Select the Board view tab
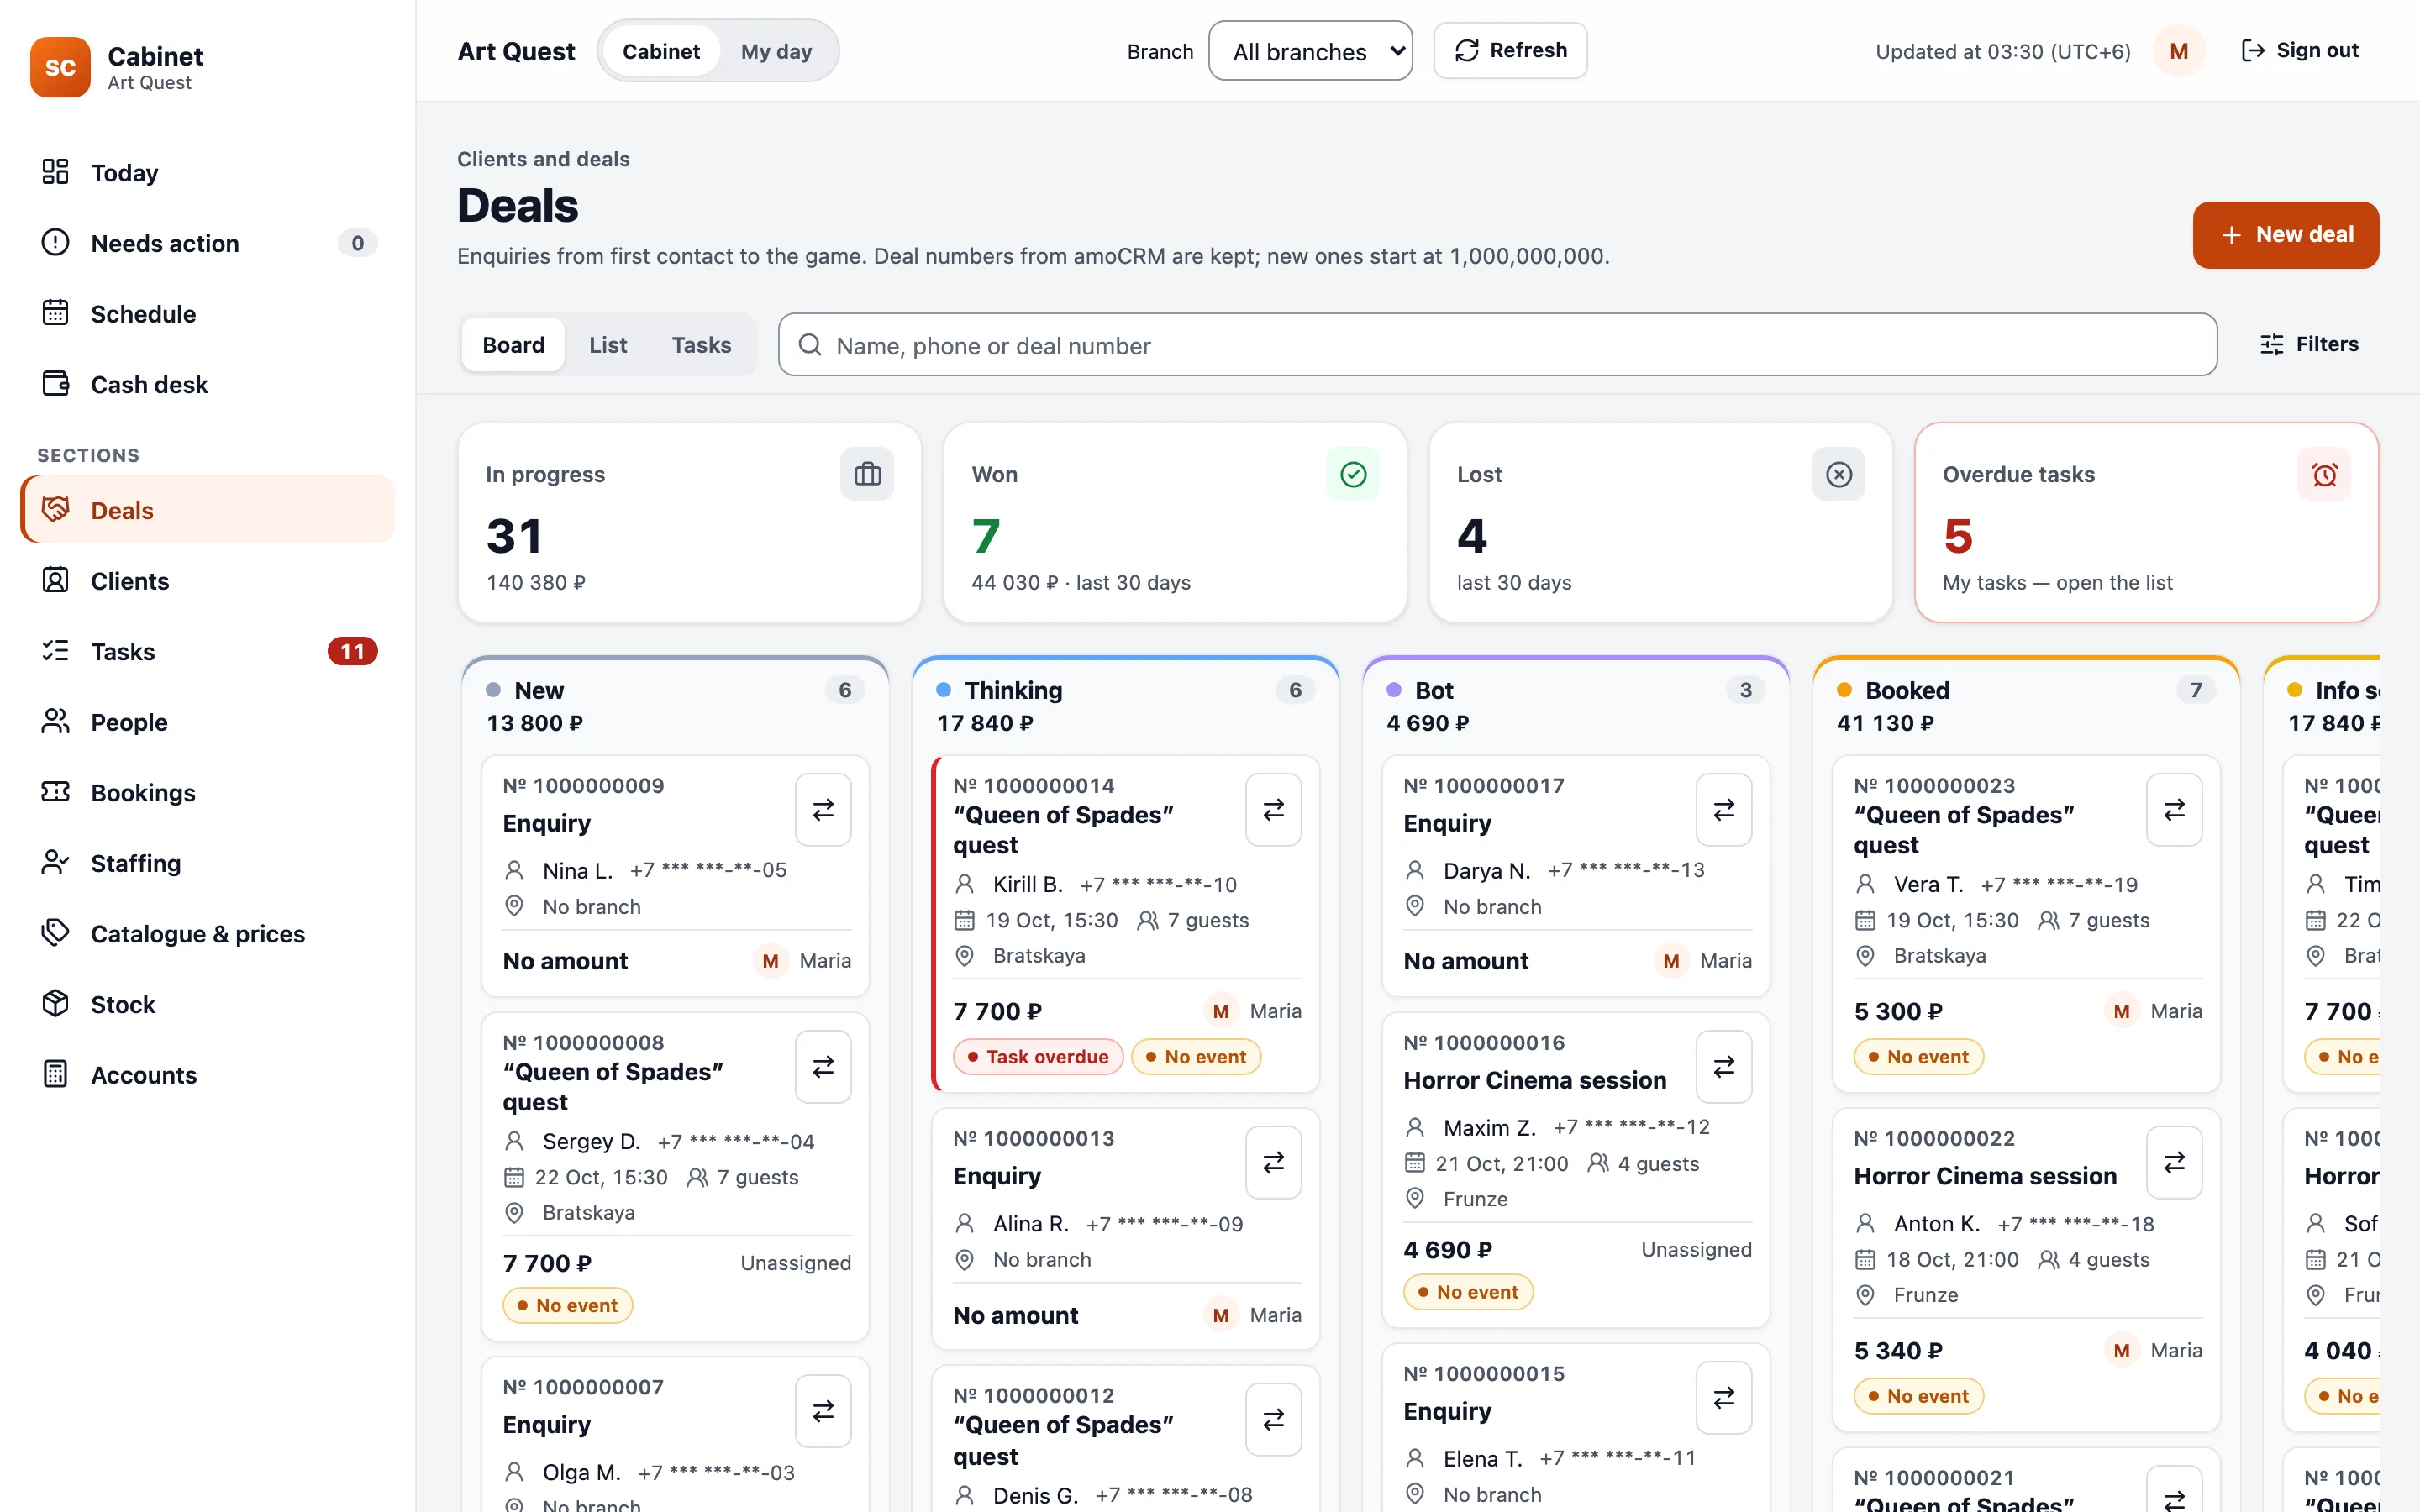 pos(513,345)
